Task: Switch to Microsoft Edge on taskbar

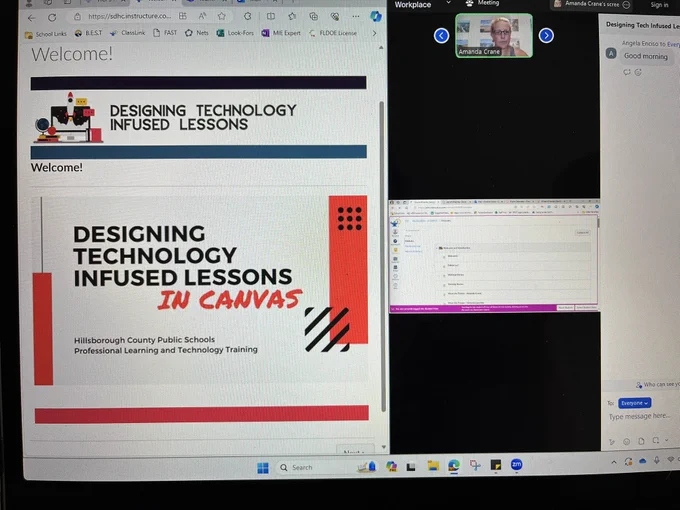Action: click(x=454, y=466)
